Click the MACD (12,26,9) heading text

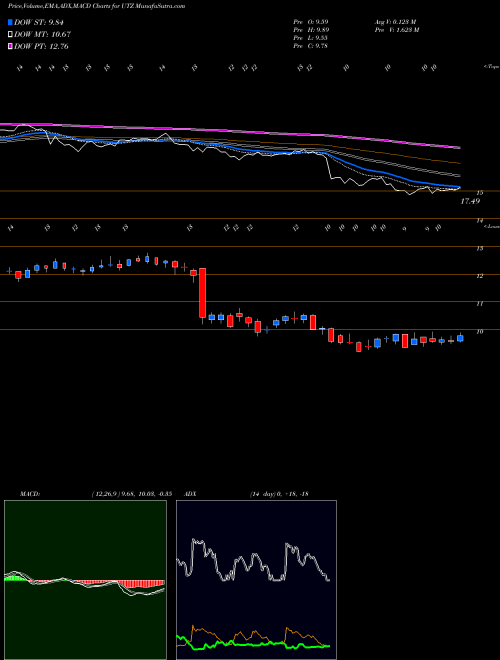click(96, 494)
